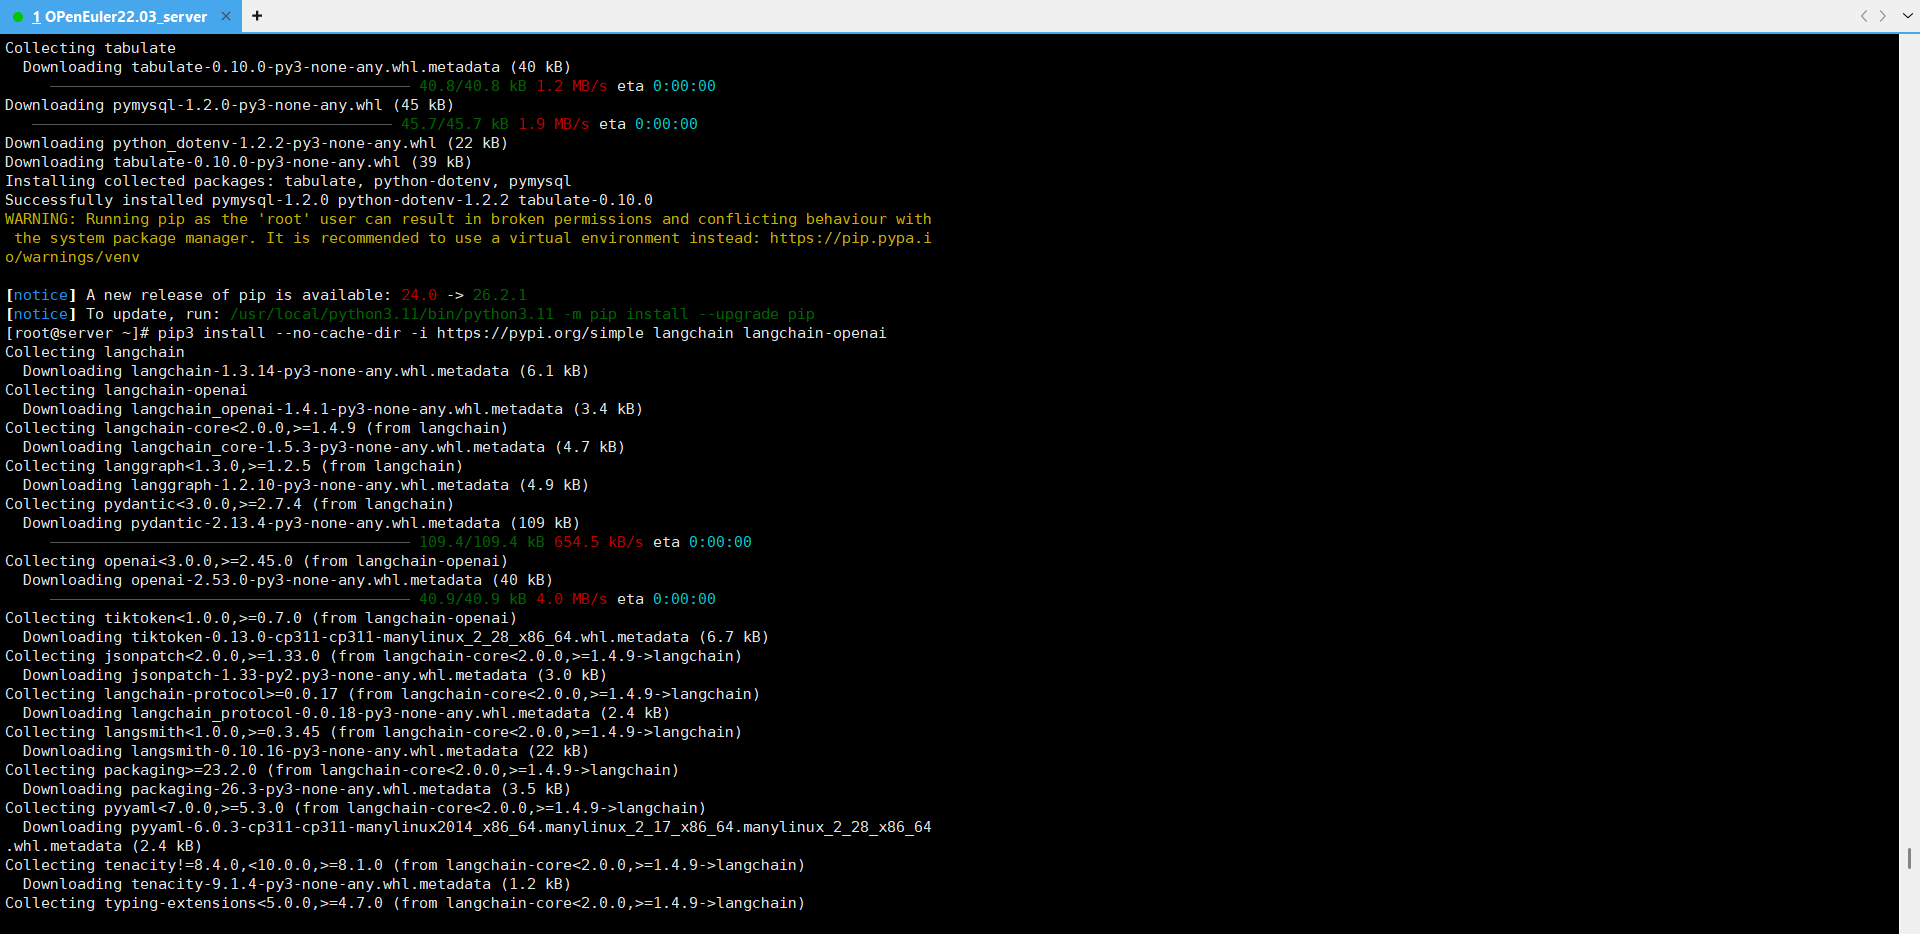Click the 'Collecting typing-extensions<5.0.0,>=4.7.0' line

[x=405, y=903]
